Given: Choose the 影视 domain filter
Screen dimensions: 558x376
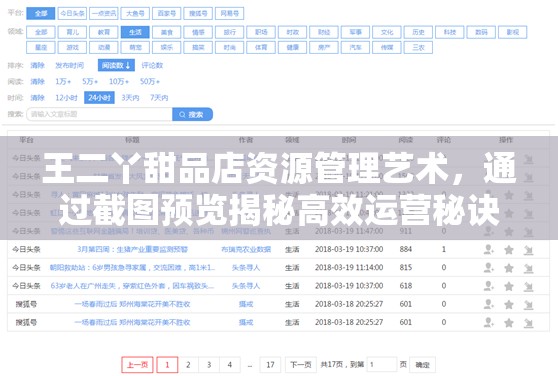Looking at the screenshot, I should pyautogui.click(x=513, y=32).
